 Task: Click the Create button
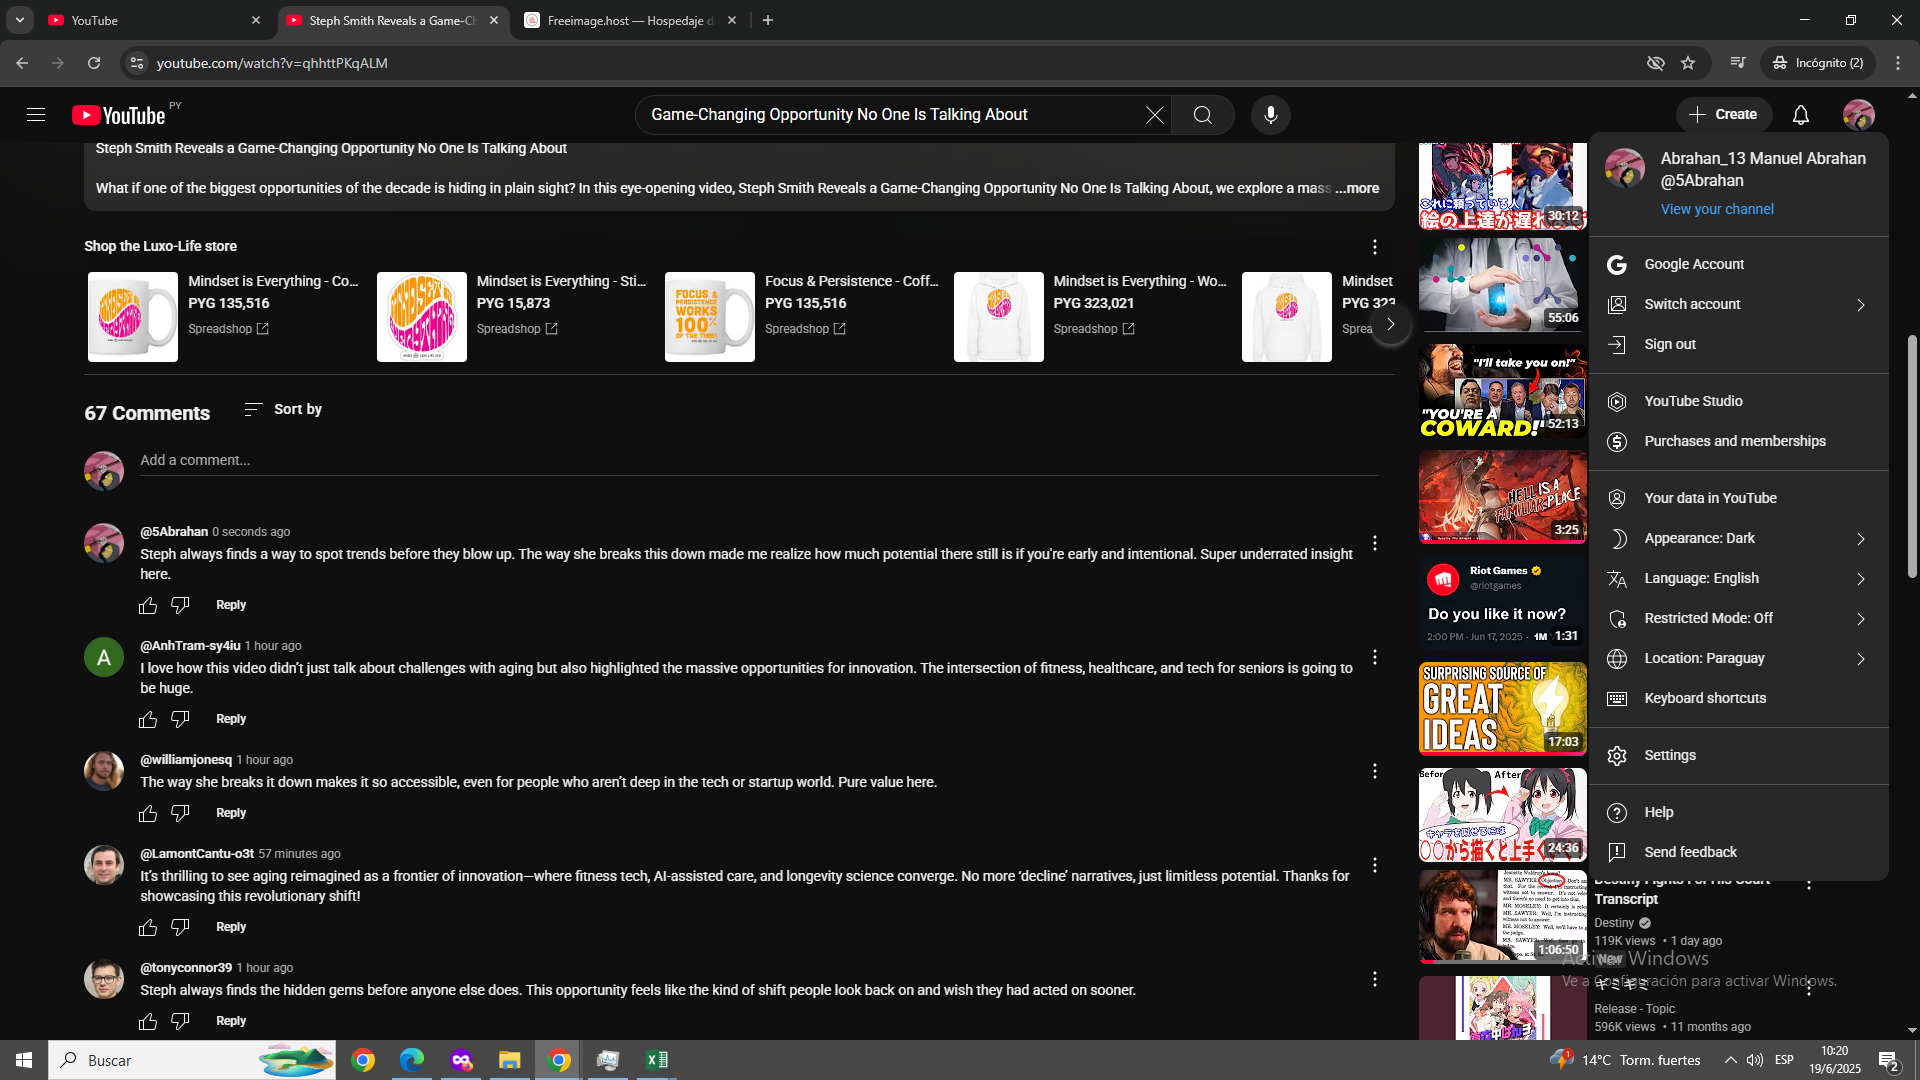(x=1724, y=115)
